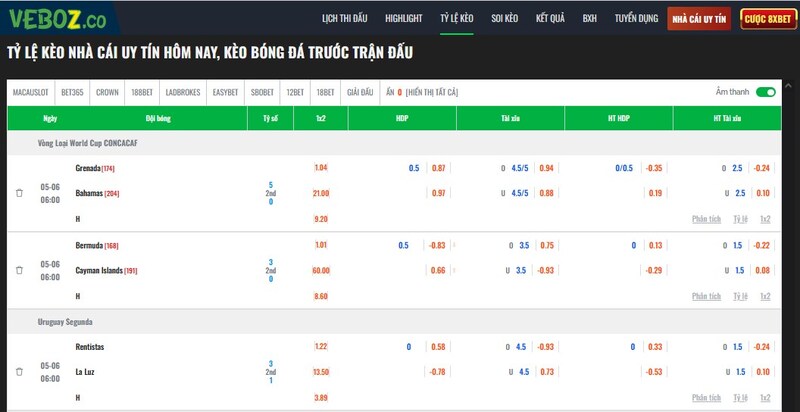The image size is (800, 412).
Task: Open Tỷ lệ link for Grenada match
Action: pos(740,219)
